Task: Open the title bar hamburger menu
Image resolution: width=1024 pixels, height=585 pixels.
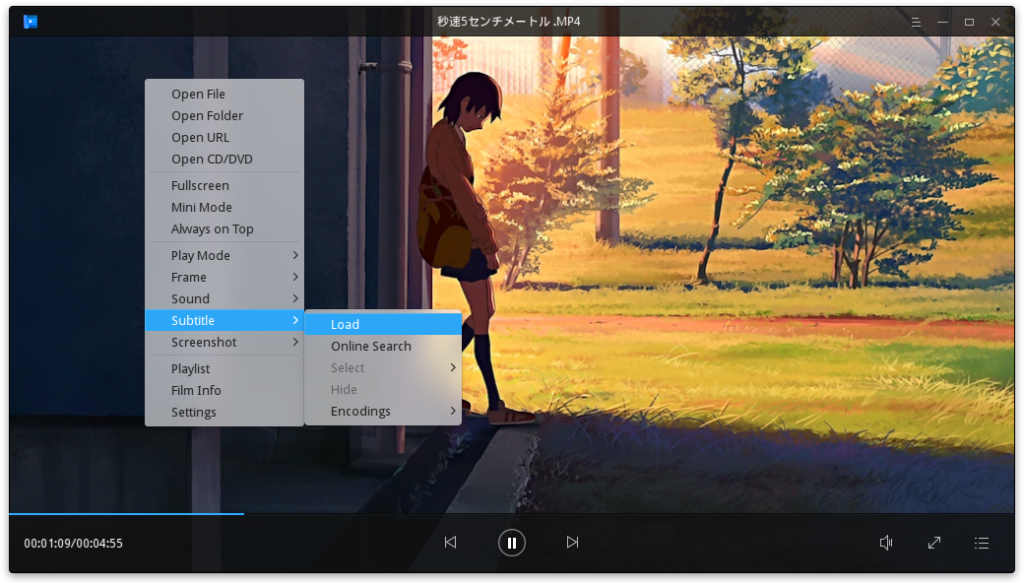Action: 916,21
